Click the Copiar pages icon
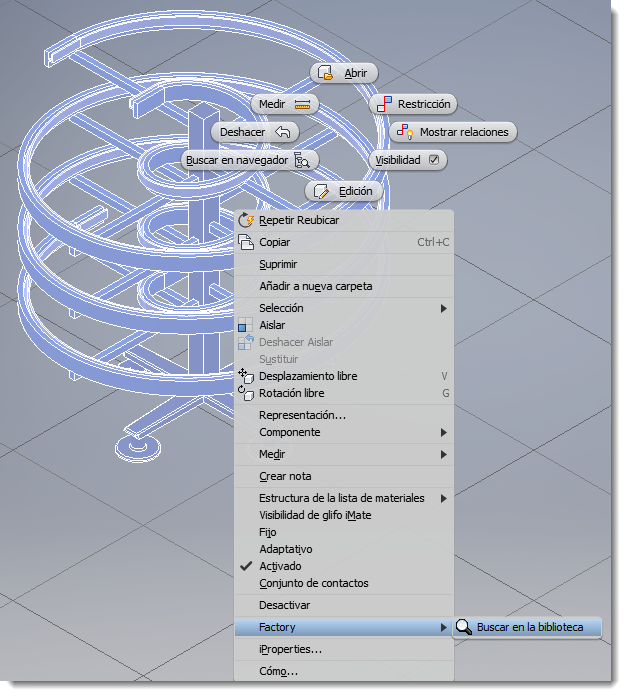Viewport: 626px width, 696px height. [246, 242]
